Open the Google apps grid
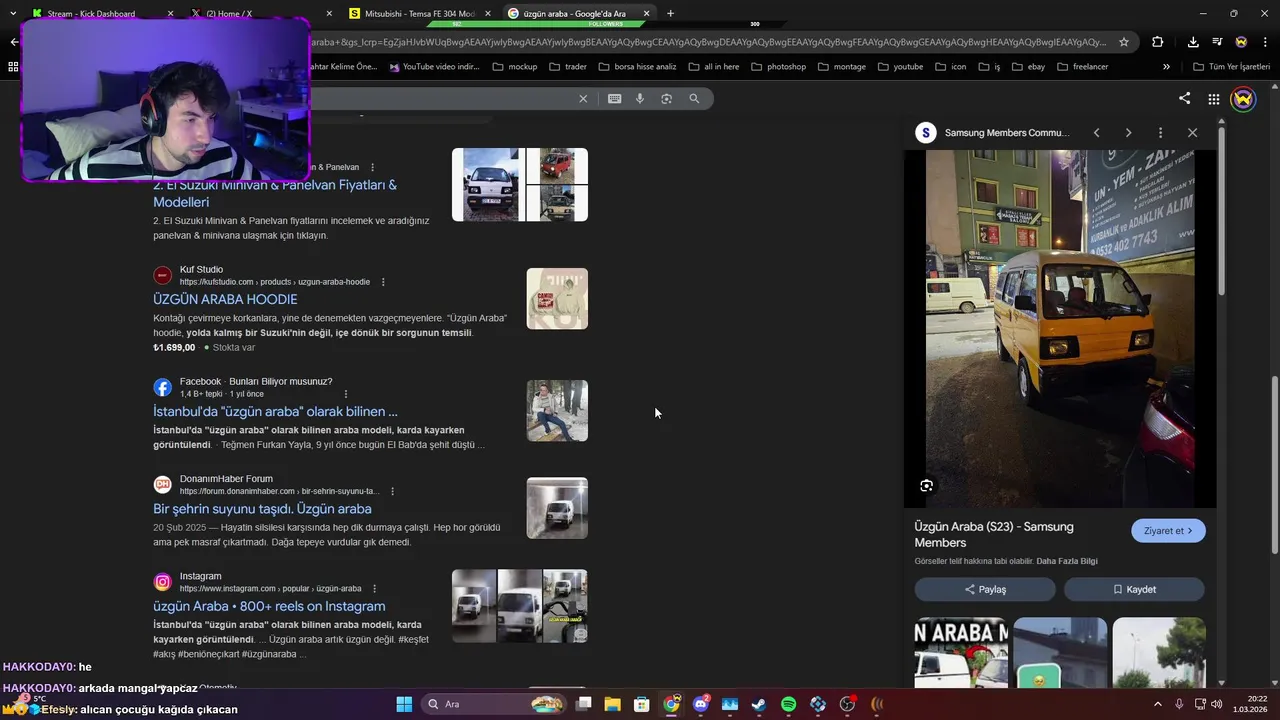 coord(1213,99)
